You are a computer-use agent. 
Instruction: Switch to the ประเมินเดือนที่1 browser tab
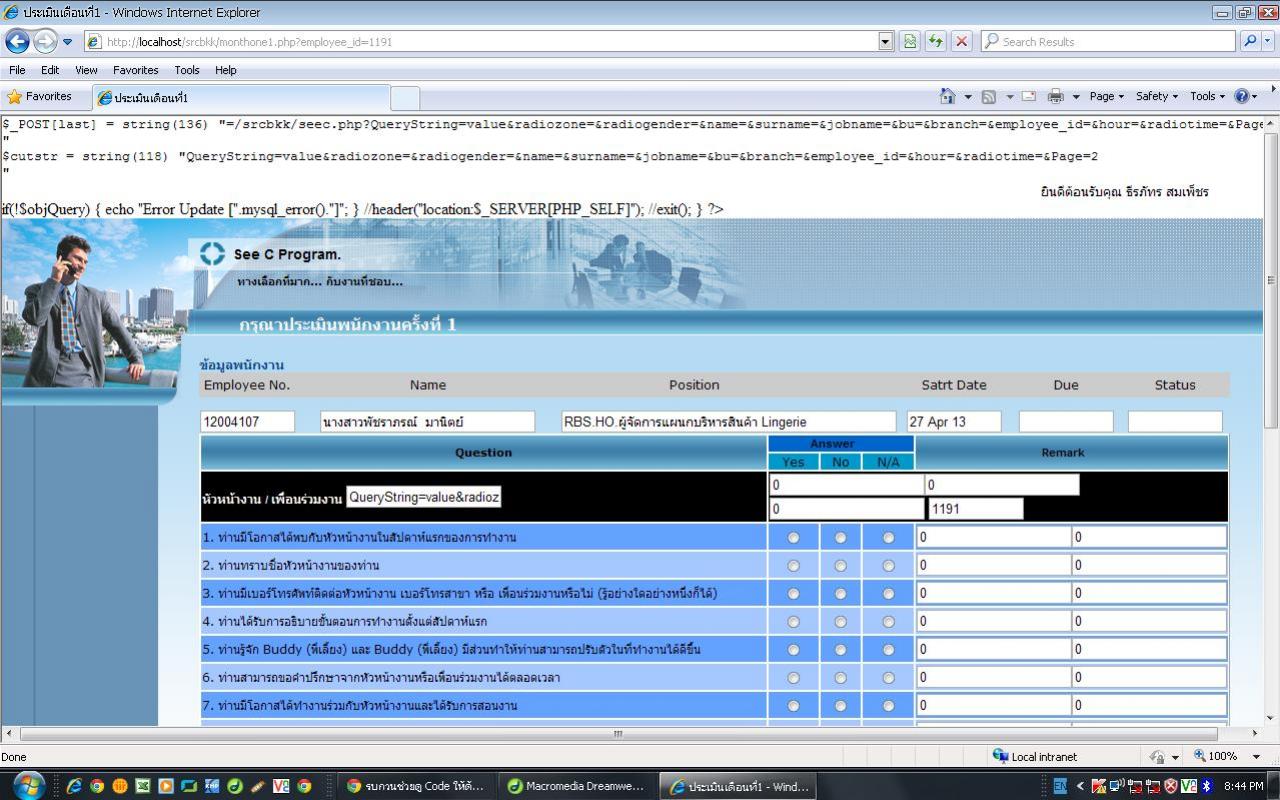tap(240, 97)
